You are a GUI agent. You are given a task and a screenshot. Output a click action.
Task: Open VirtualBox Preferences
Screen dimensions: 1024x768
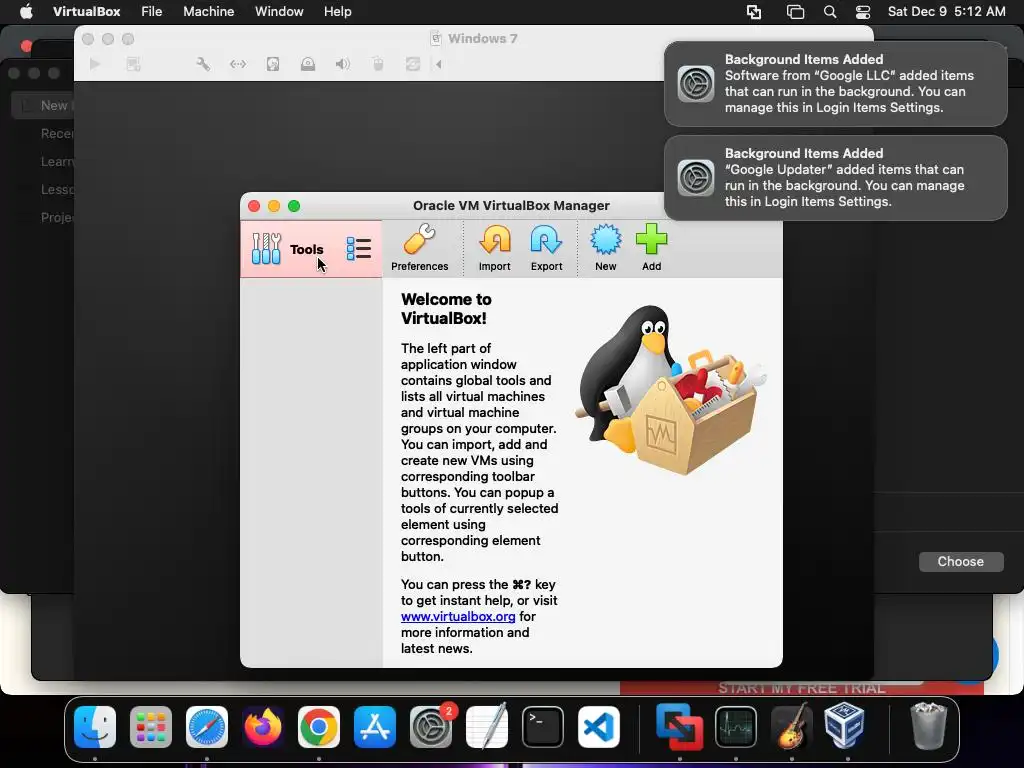point(419,248)
